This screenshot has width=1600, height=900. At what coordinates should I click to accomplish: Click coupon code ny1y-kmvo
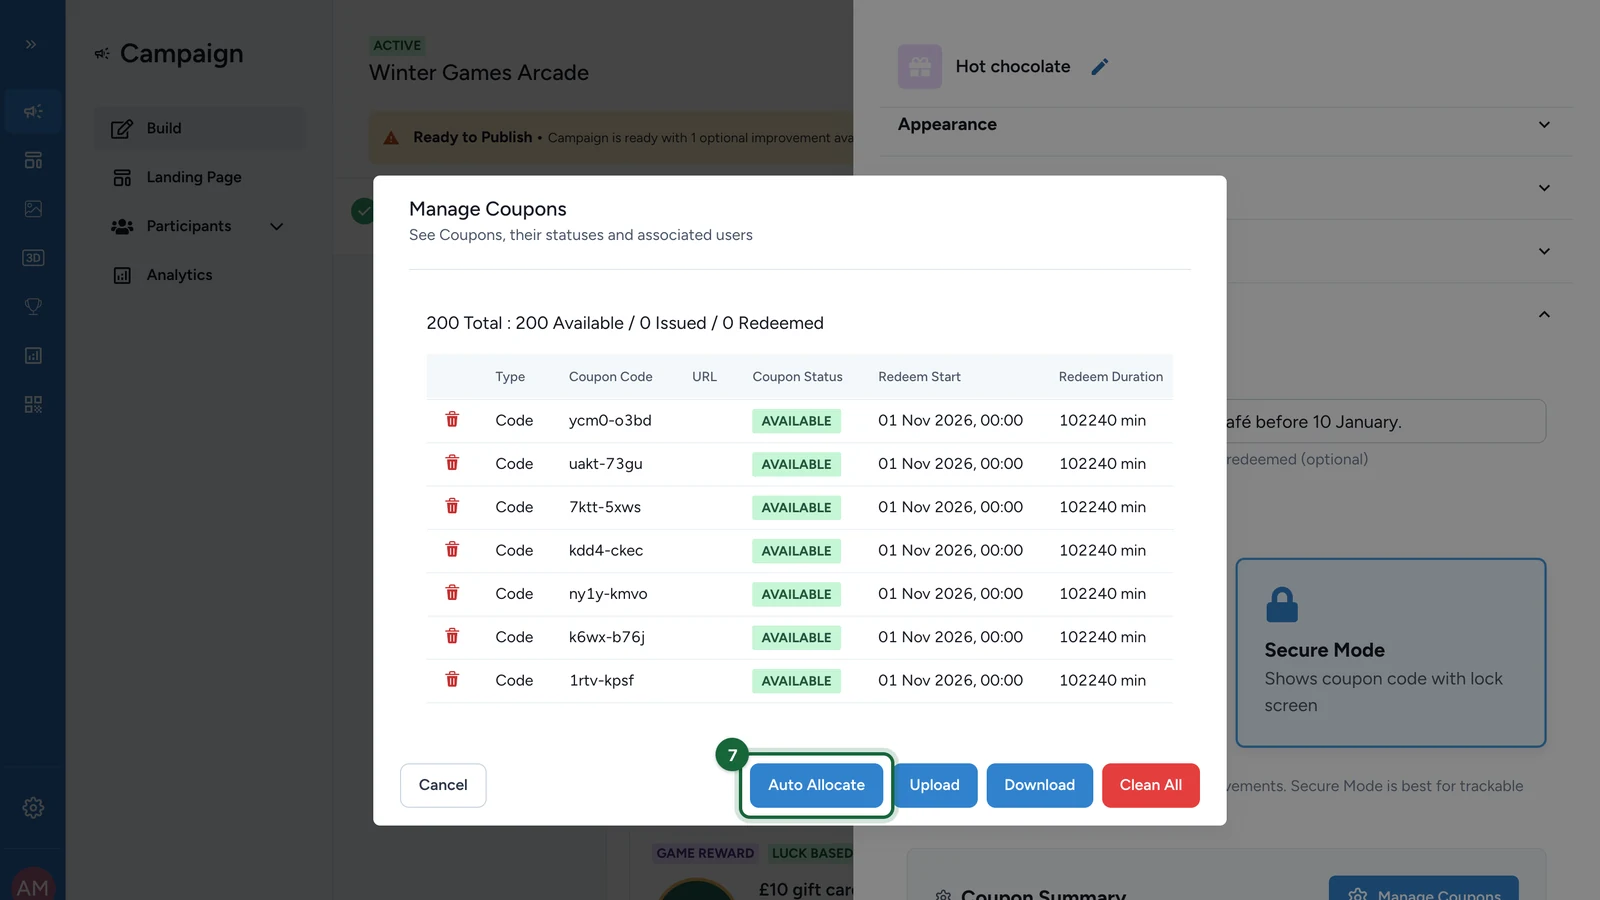[608, 594]
